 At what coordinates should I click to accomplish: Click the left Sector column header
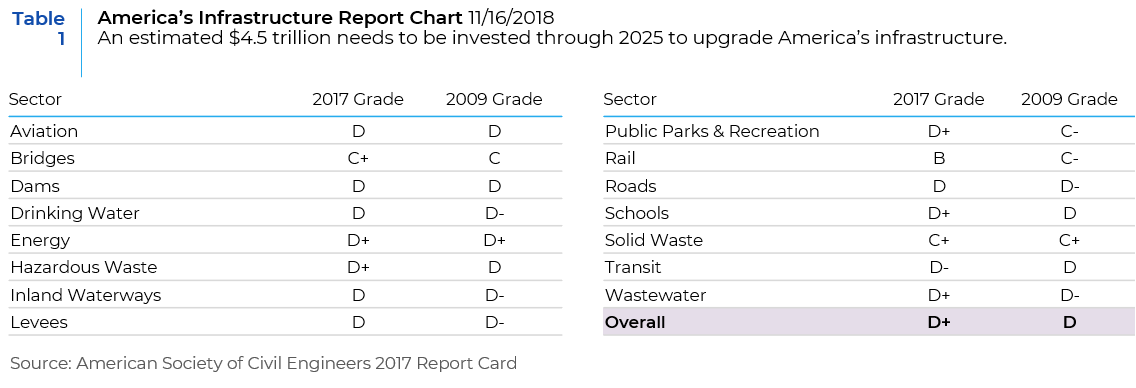click(36, 99)
